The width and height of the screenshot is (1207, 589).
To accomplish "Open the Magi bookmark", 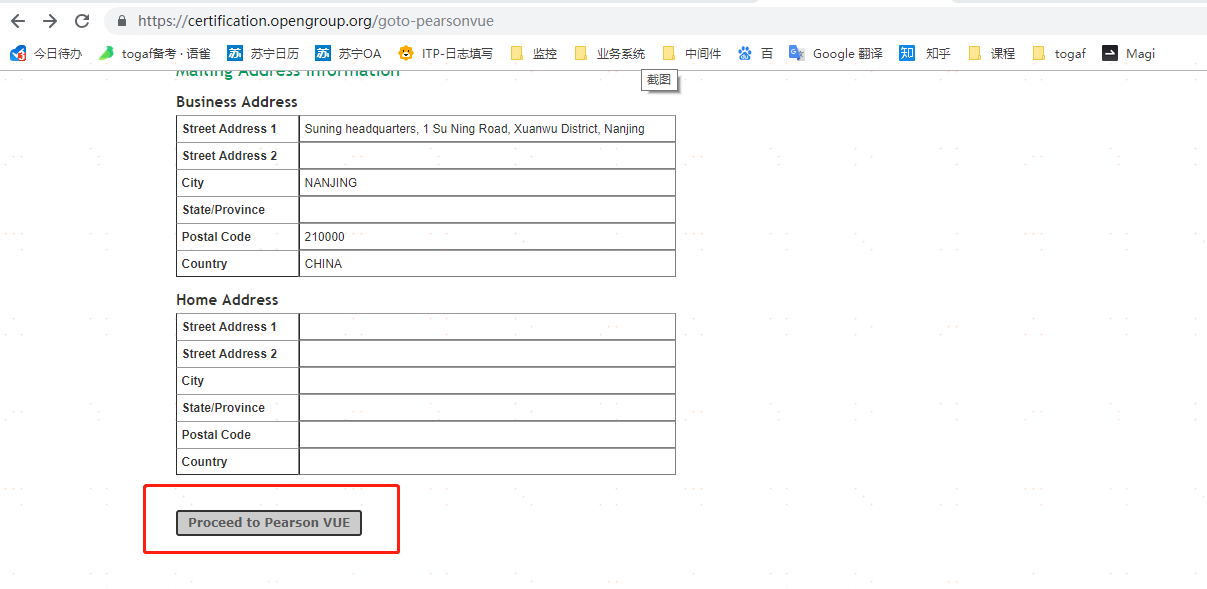I will 1129,54.
